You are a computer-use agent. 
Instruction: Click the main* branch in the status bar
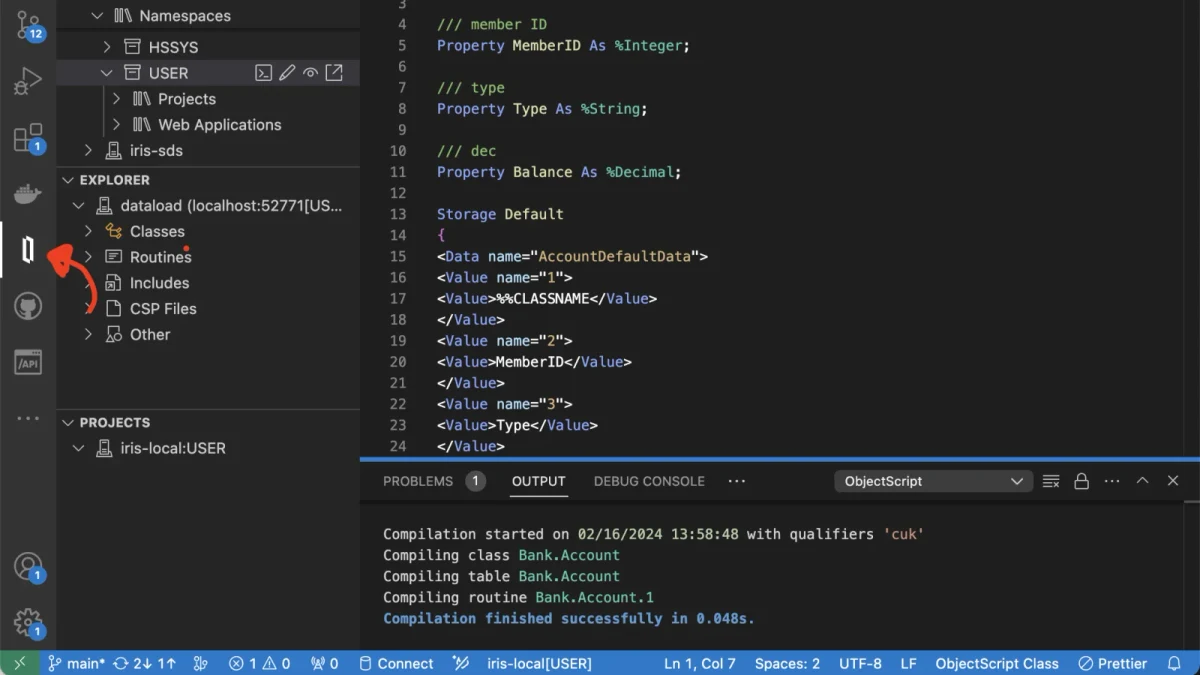click(x=76, y=664)
